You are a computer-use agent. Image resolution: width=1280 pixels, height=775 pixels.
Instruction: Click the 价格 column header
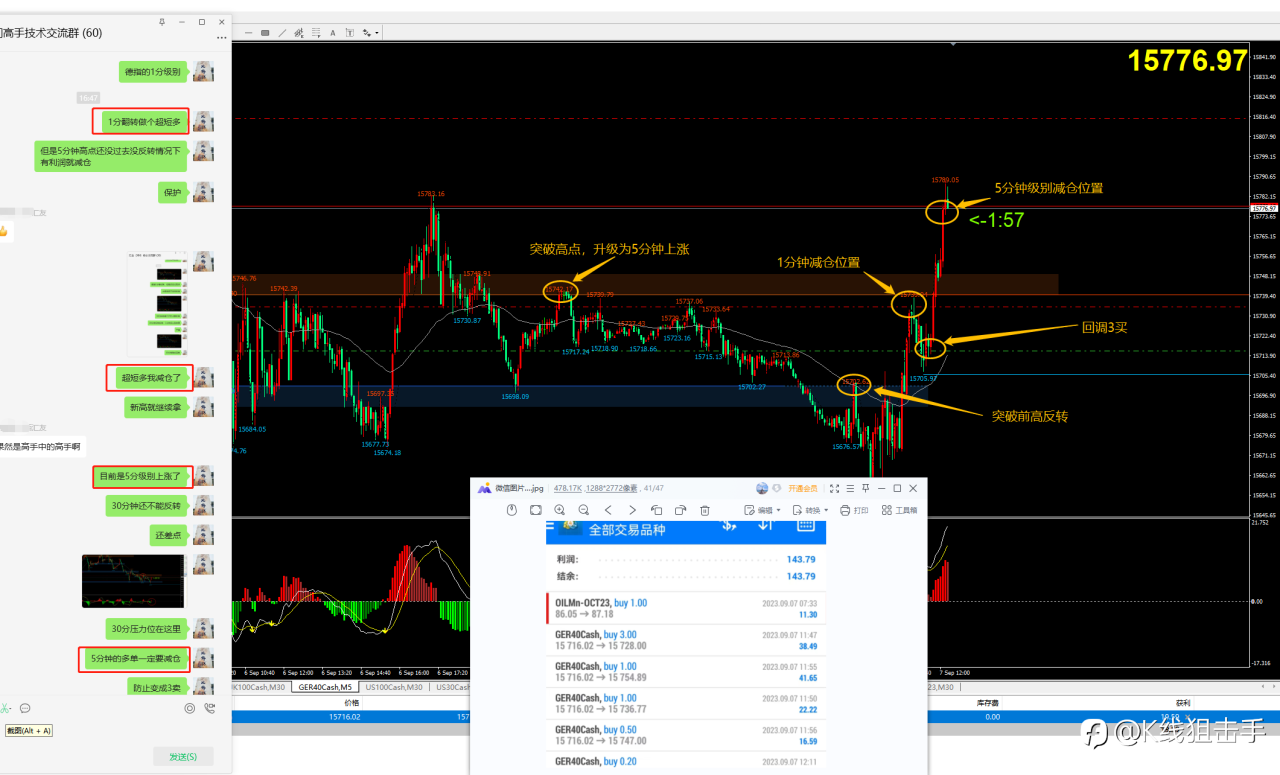pos(351,703)
